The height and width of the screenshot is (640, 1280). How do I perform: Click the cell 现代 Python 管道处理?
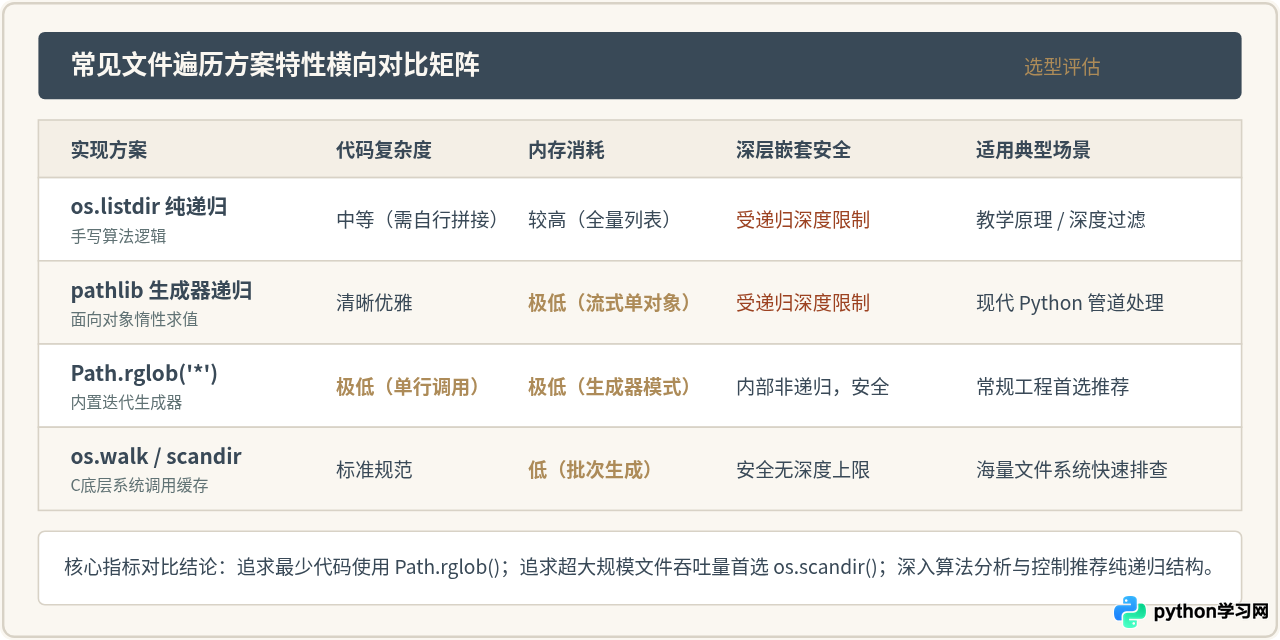click(1070, 303)
